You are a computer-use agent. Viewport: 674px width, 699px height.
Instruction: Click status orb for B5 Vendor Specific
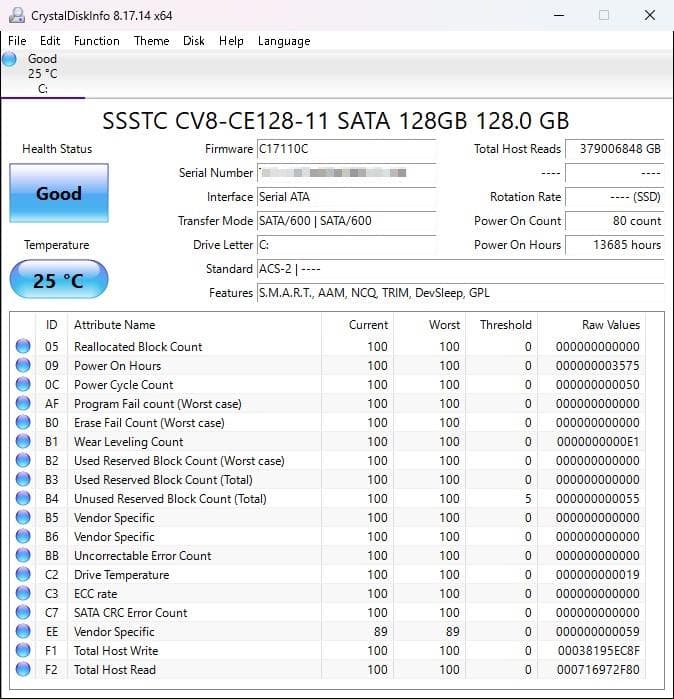tap(23, 518)
